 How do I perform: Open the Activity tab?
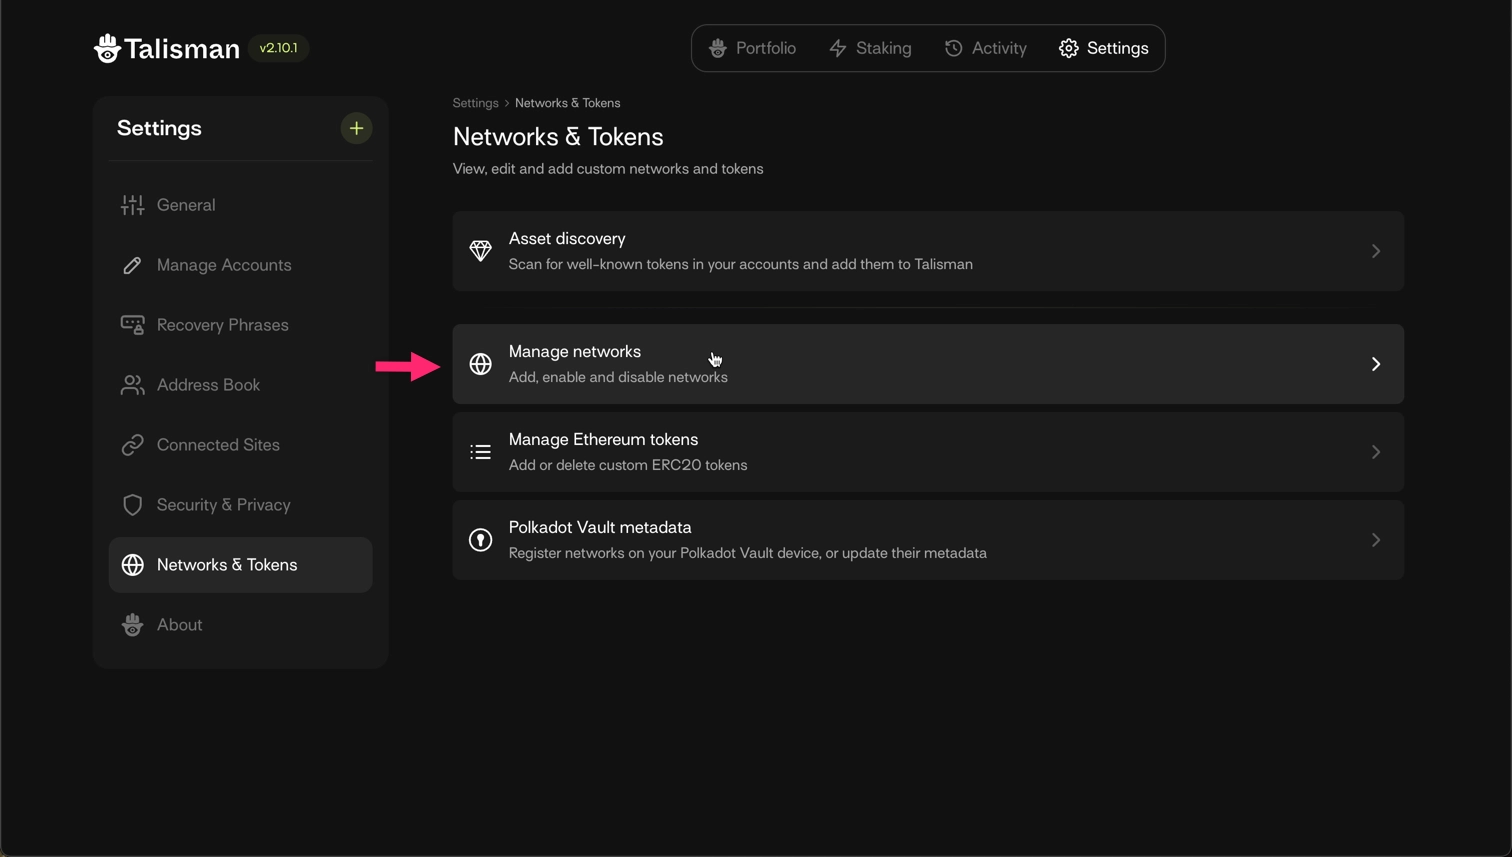click(986, 48)
